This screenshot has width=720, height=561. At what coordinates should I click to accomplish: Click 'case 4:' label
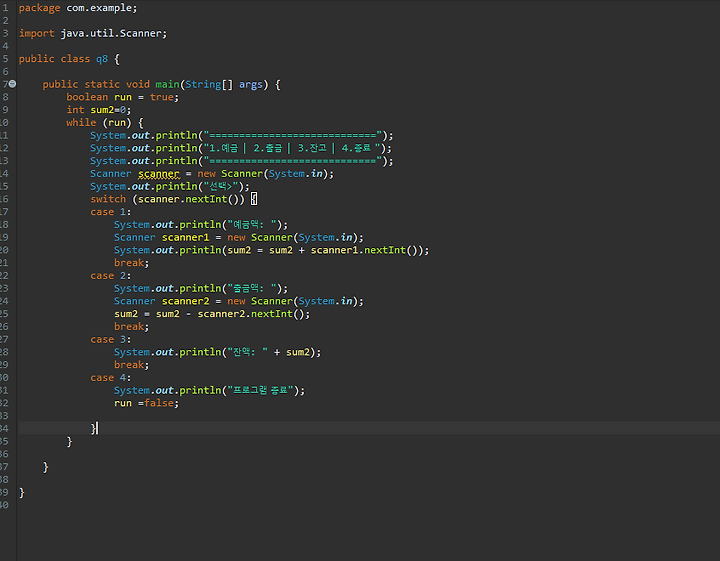point(111,378)
